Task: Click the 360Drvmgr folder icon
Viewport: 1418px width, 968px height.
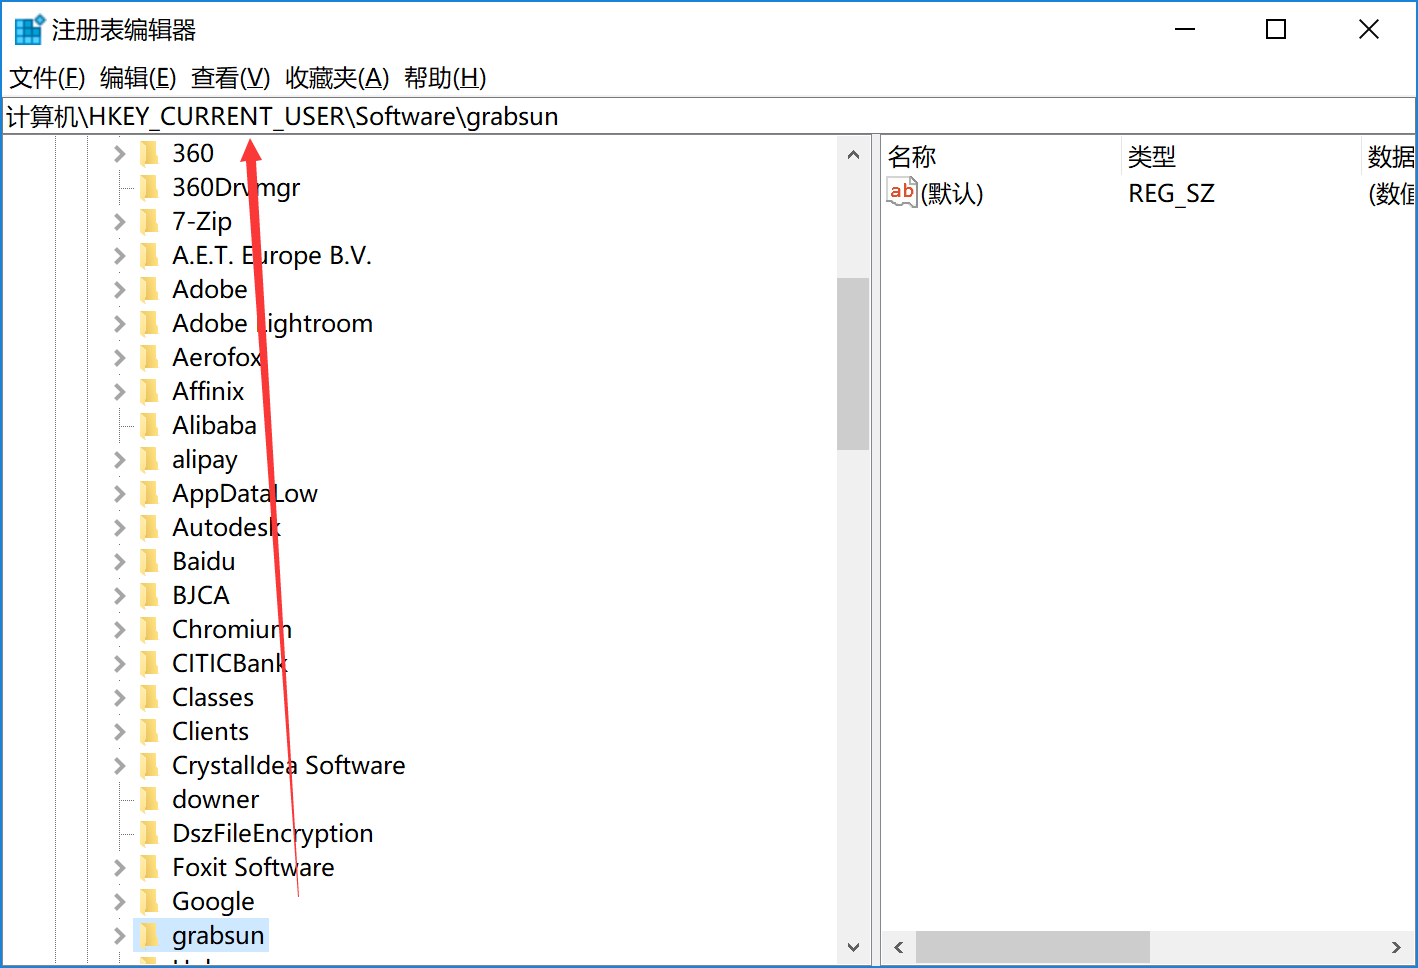Action: (149, 187)
